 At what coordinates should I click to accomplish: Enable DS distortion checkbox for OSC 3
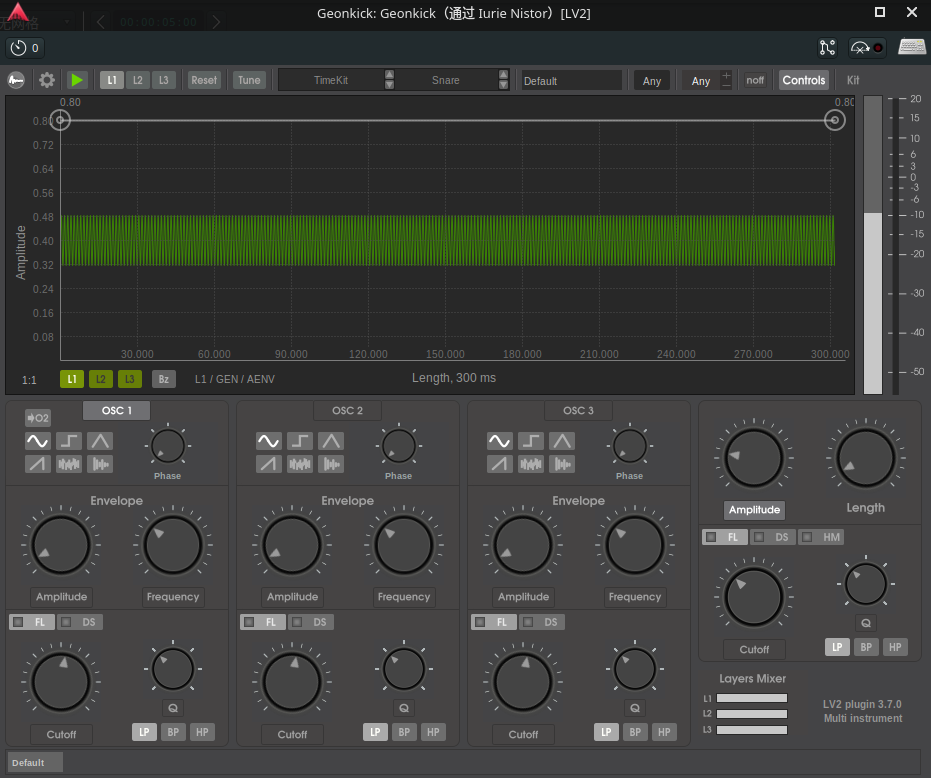tap(528, 622)
